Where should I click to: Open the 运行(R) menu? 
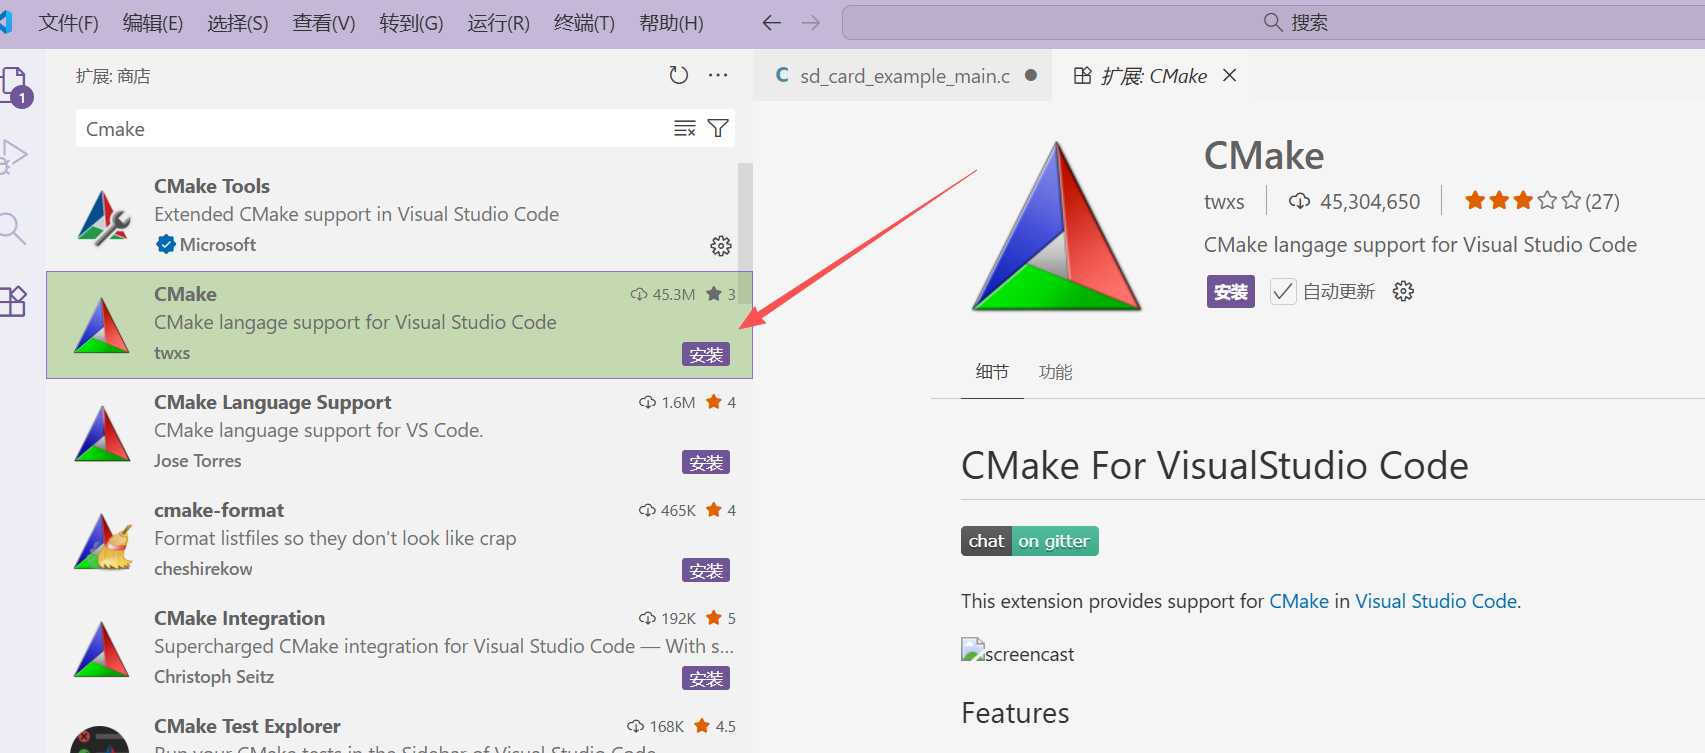tap(498, 23)
